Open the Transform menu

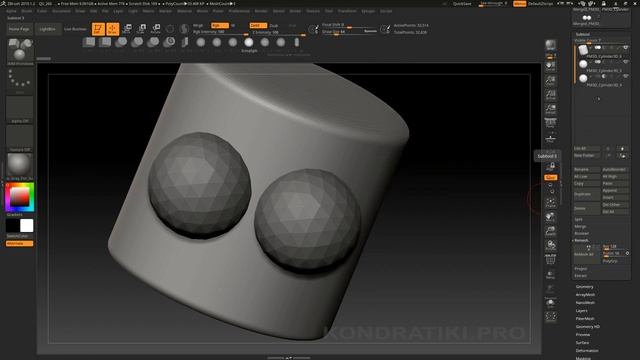coord(347,11)
